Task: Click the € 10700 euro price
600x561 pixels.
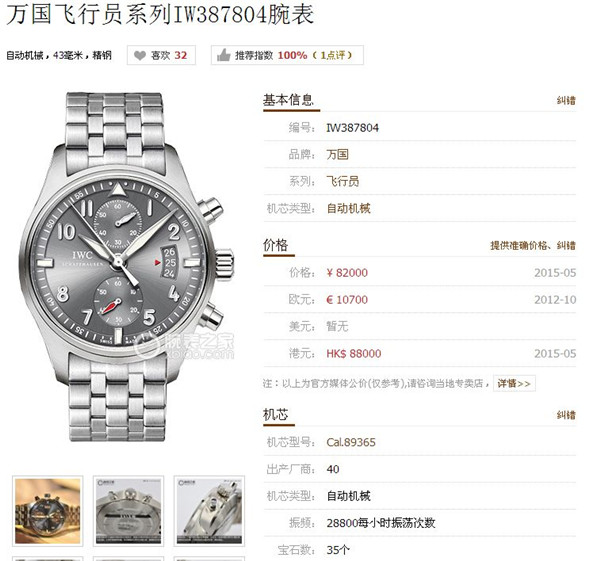Action: tap(347, 300)
